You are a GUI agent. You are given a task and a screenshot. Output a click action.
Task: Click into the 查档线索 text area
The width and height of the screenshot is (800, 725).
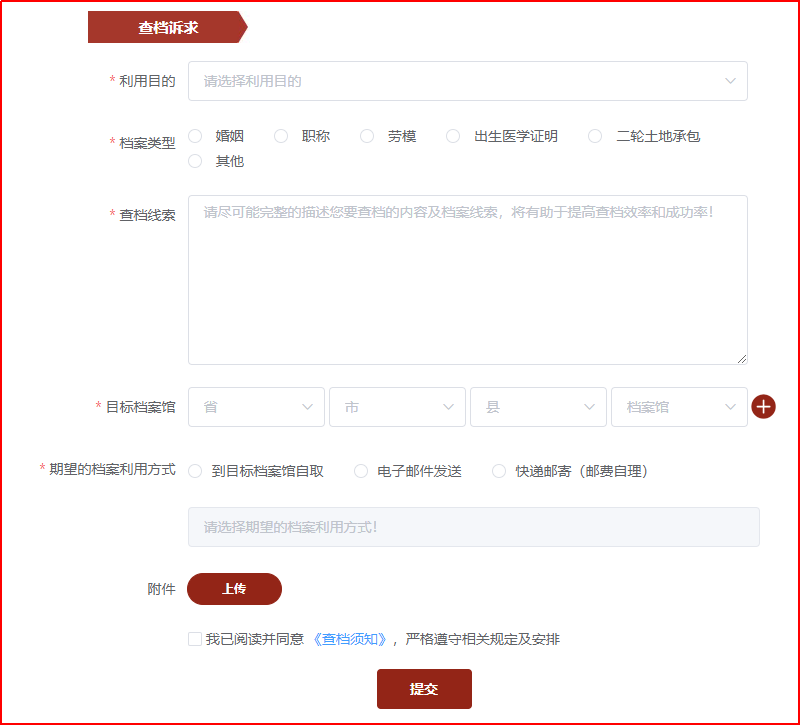point(467,280)
